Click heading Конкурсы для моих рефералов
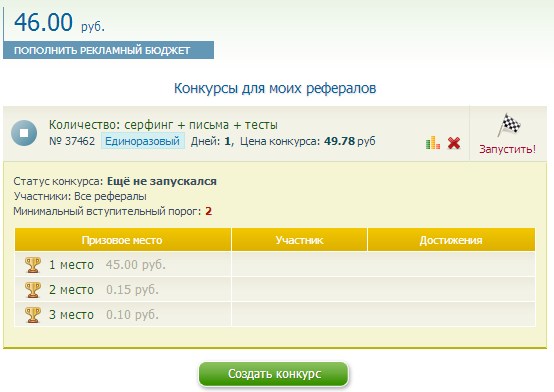This screenshot has height=392, width=554. coord(275,88)
